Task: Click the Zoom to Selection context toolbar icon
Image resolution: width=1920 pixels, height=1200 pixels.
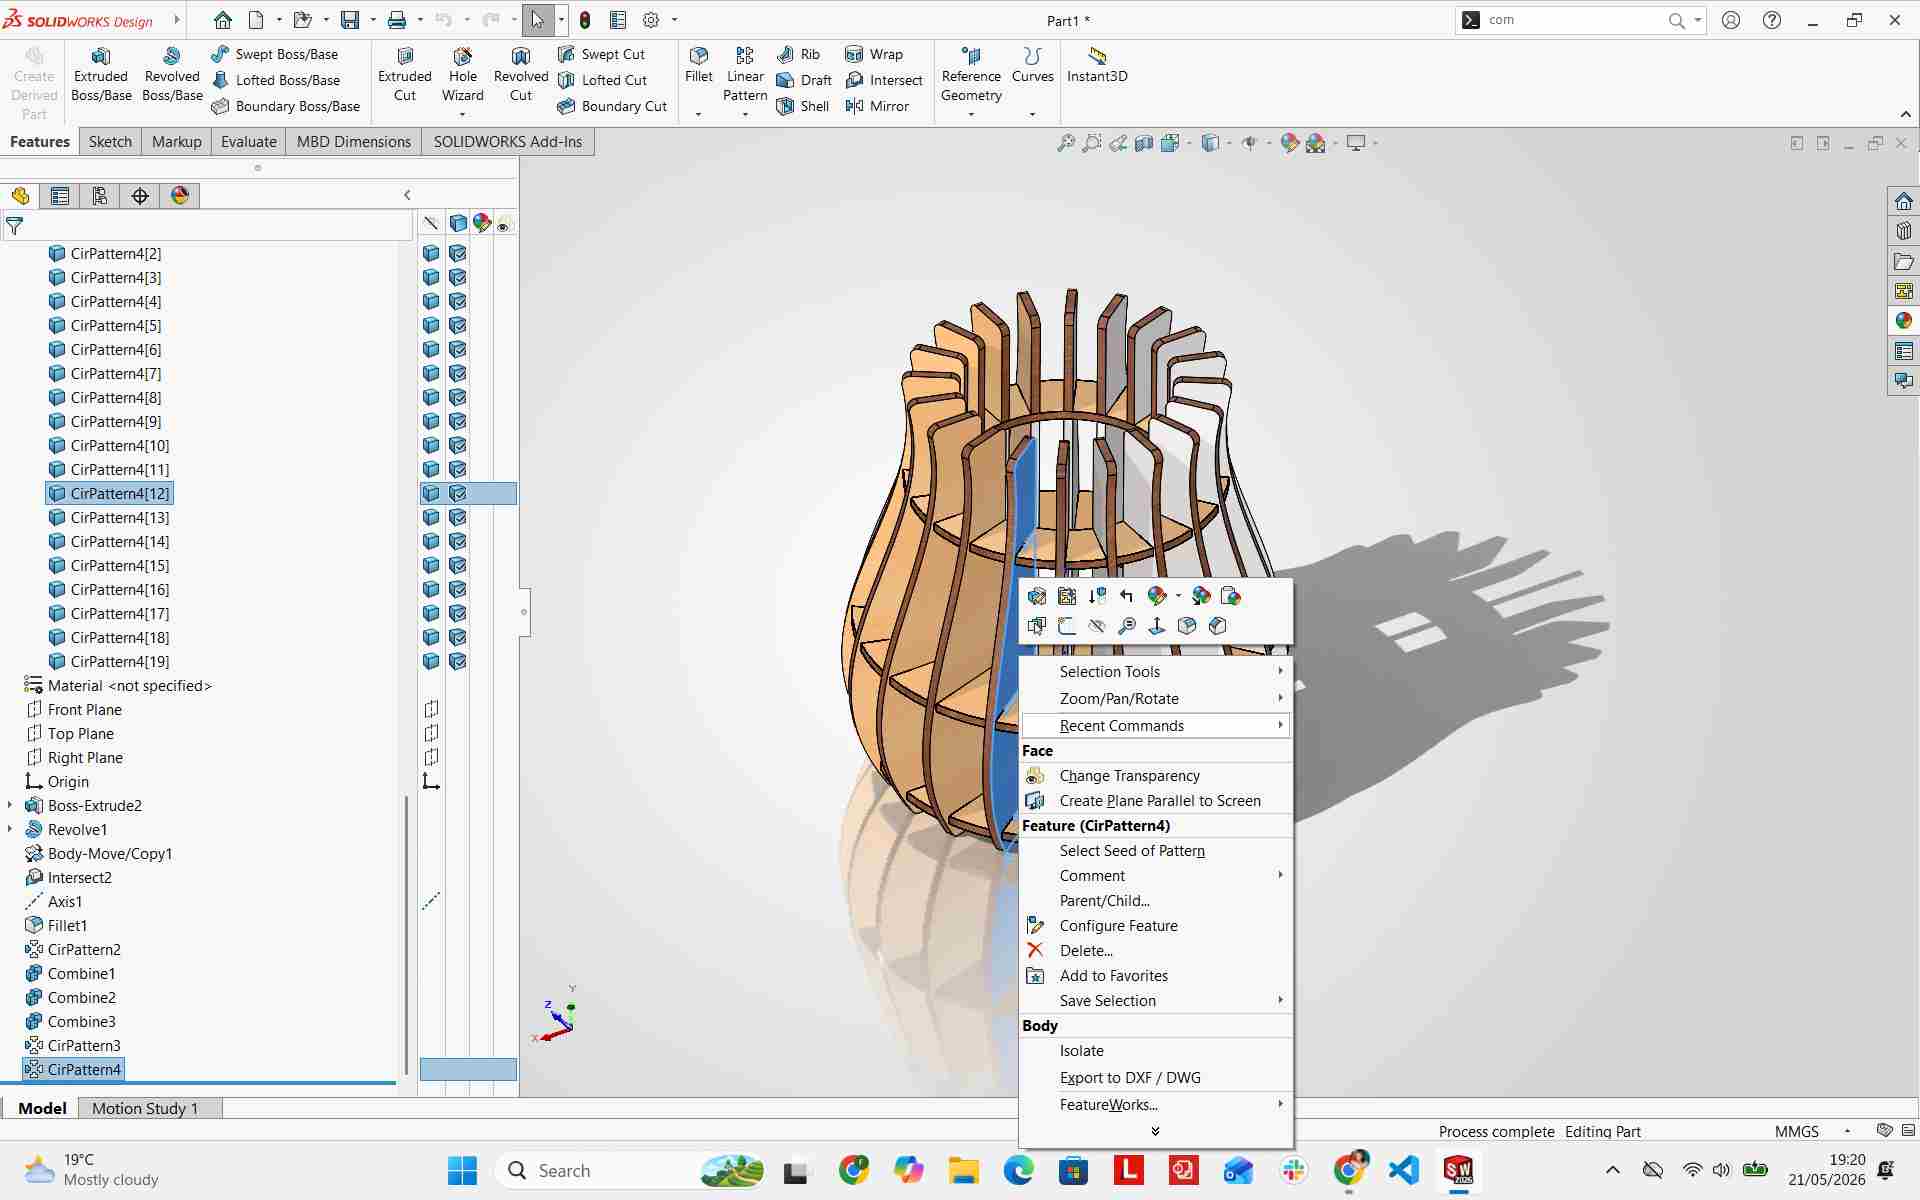Action: click(x=1127, y=626)
